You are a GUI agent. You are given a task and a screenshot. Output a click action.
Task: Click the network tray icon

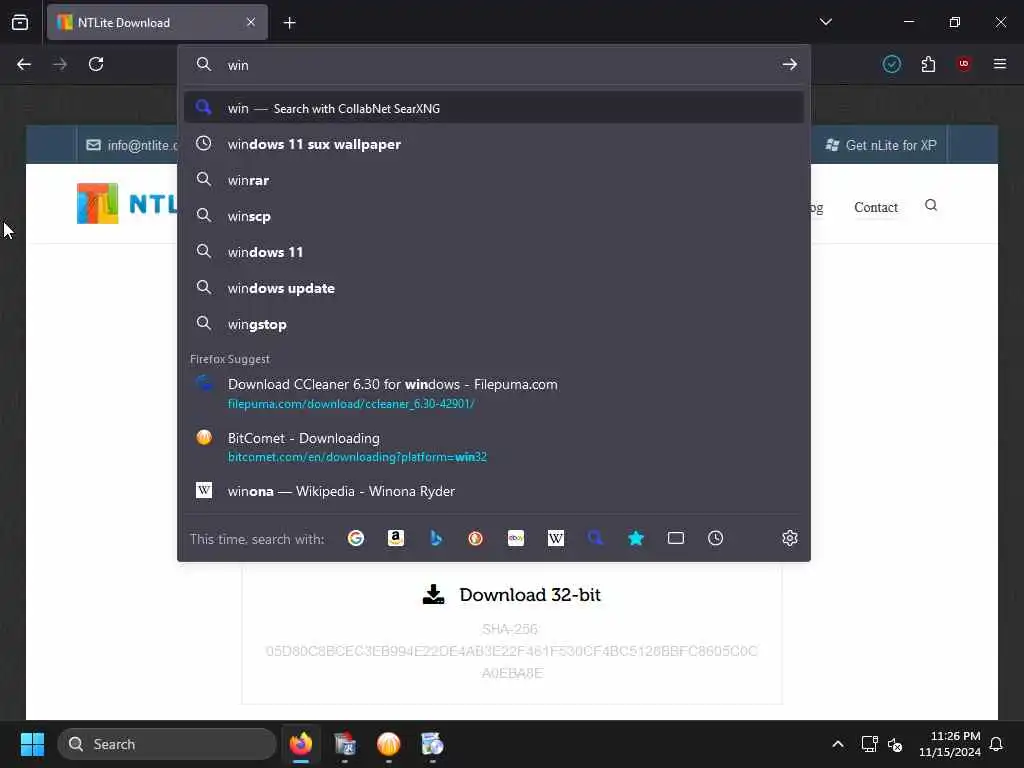coord(869,744)
